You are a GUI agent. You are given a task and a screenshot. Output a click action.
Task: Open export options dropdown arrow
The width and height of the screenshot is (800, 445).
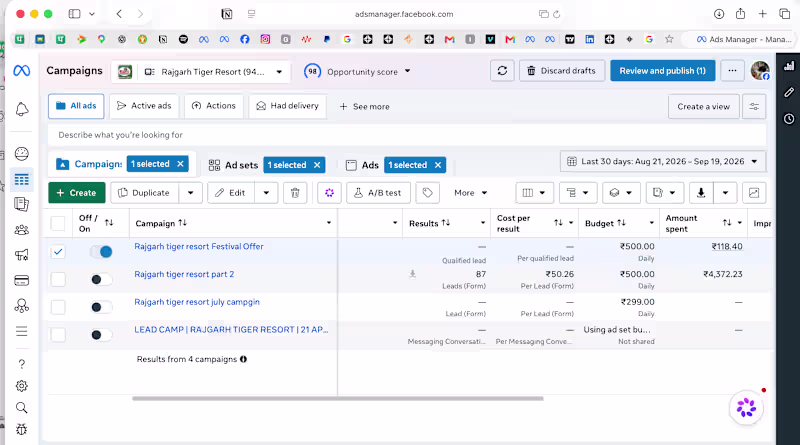pos(725,193)
